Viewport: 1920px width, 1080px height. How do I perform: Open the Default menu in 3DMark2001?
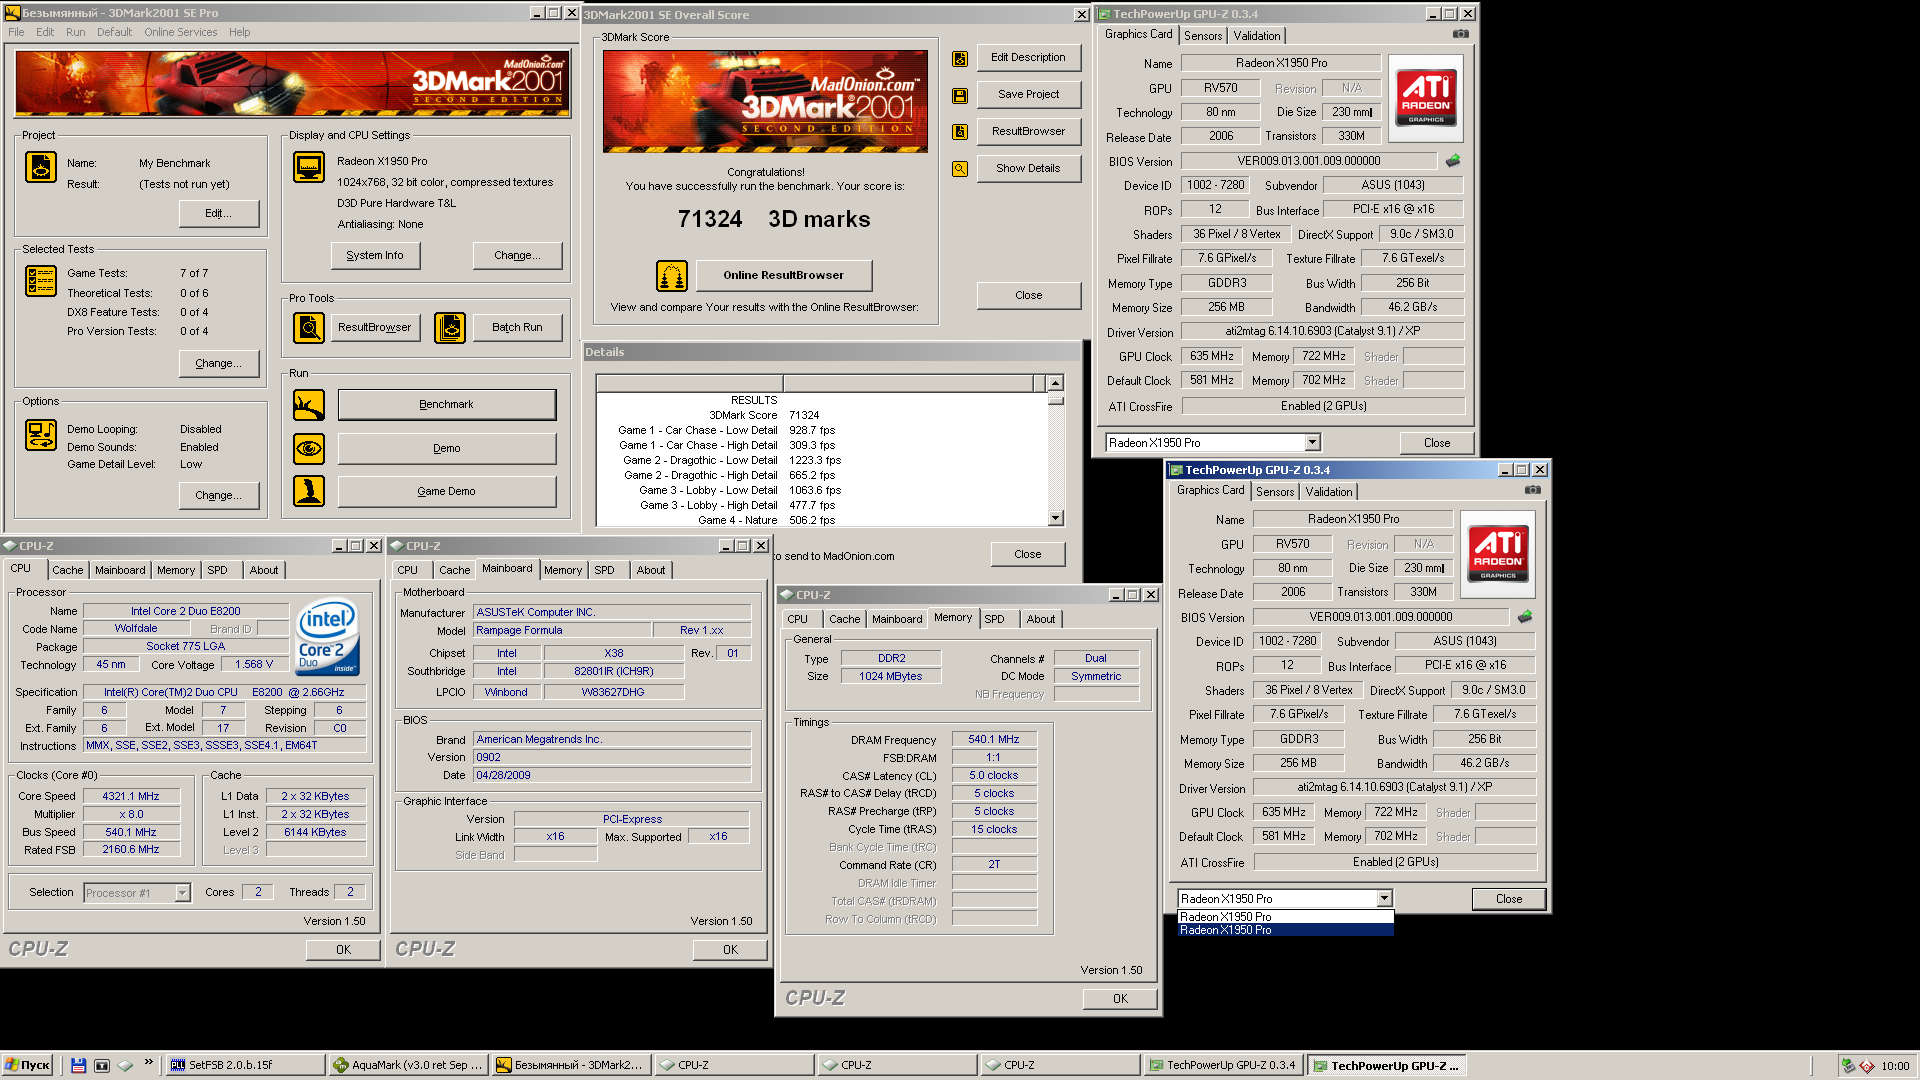click(114, 32)
